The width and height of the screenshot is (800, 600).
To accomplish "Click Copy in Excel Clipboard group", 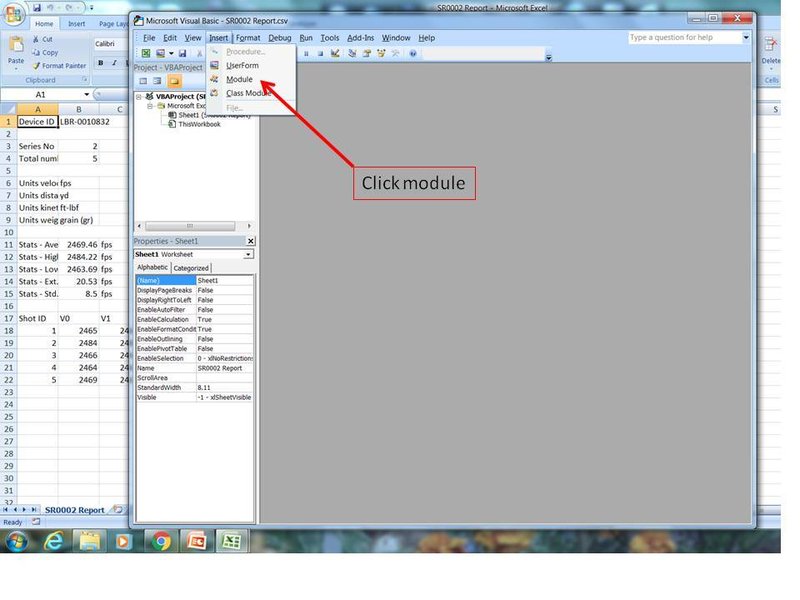I will [45, 53].
